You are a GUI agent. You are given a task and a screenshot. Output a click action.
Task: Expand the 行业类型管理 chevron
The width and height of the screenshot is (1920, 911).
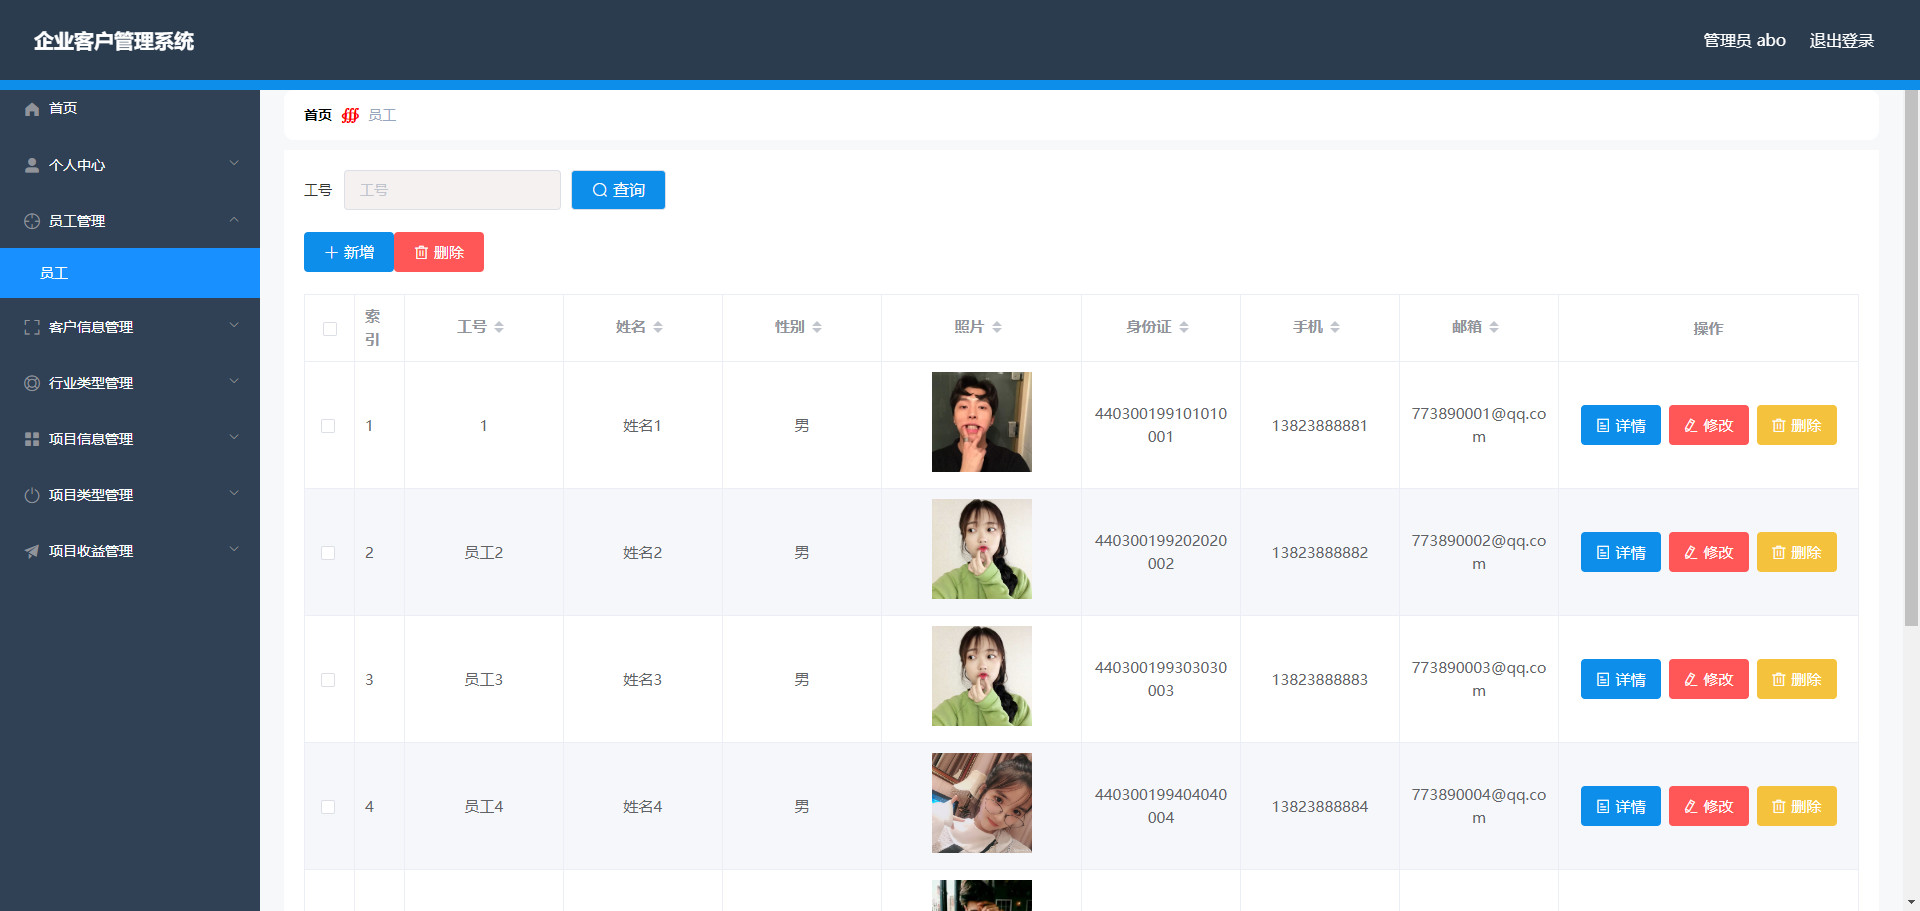pos(234,381)
